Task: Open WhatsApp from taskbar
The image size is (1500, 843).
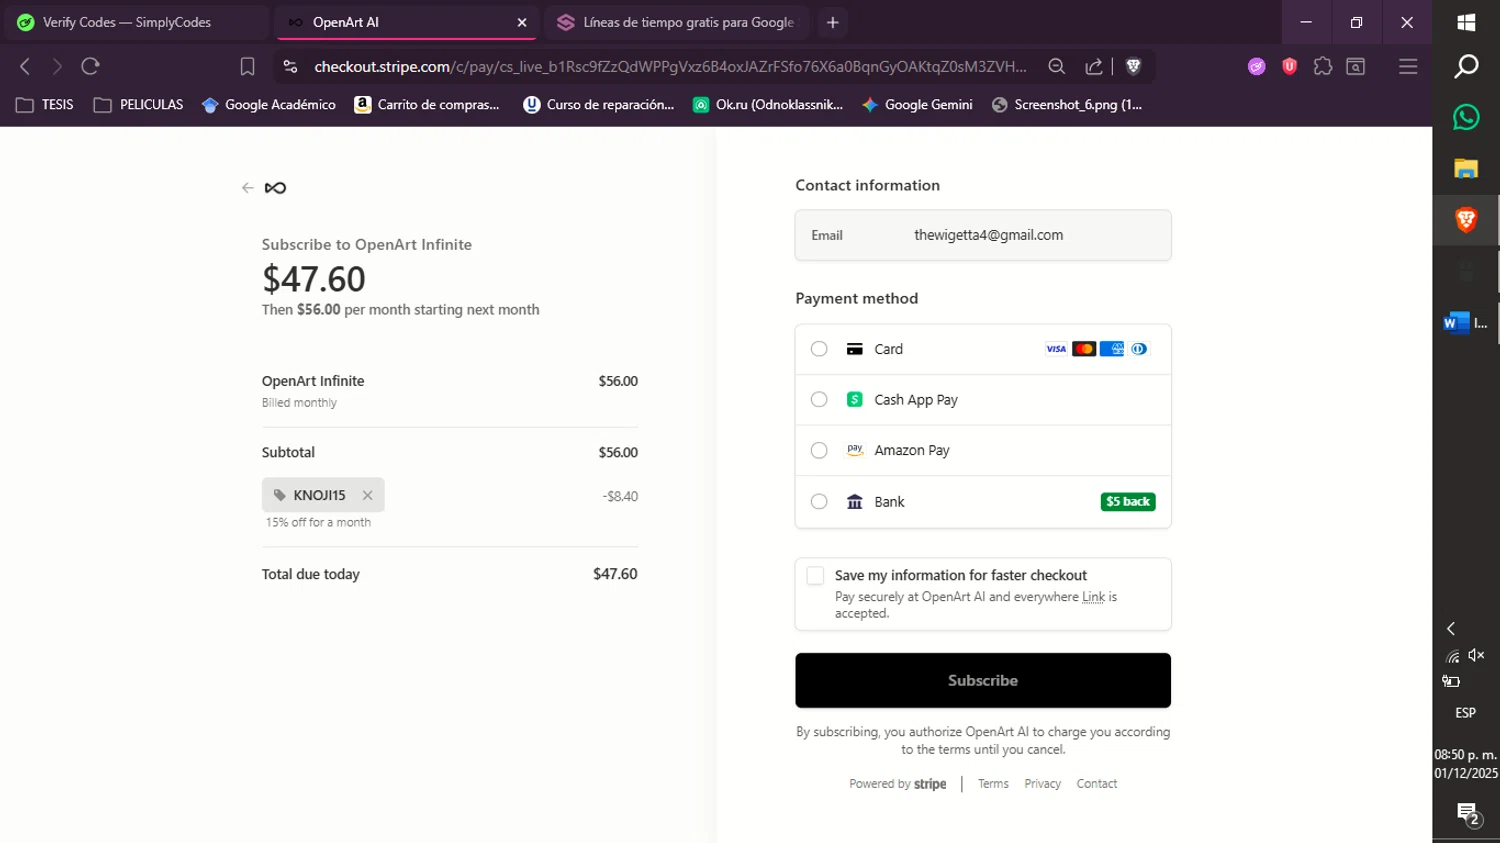Action: [1466, 117]
